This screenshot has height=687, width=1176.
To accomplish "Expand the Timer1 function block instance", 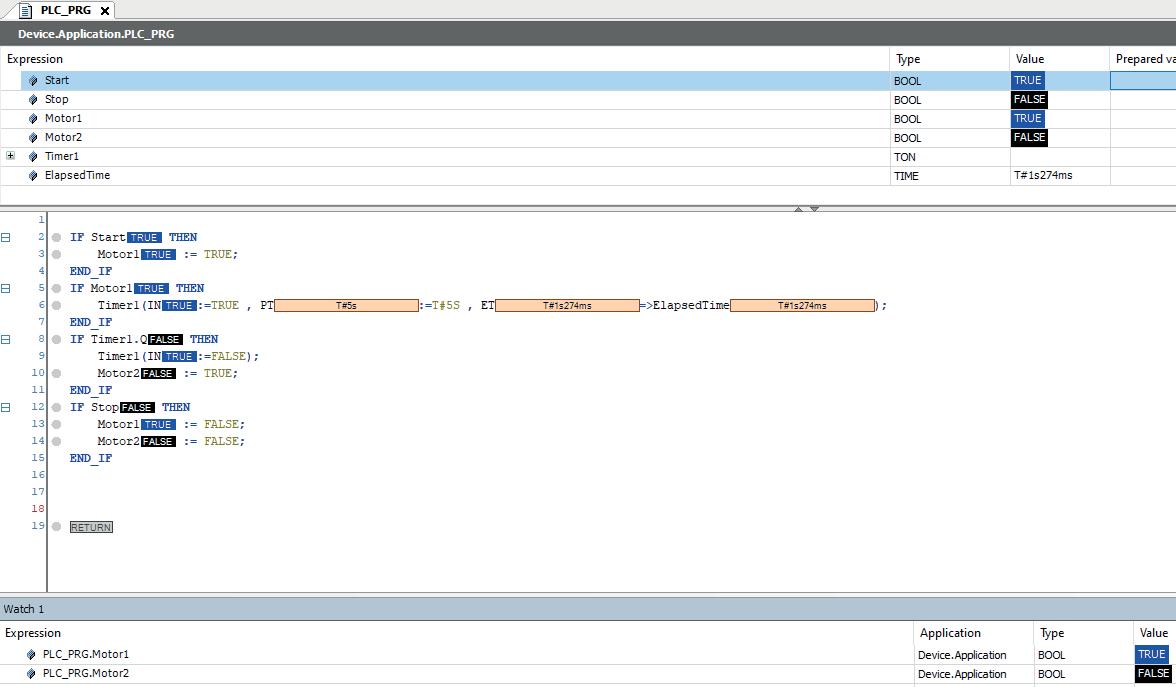I will (10, 155).
